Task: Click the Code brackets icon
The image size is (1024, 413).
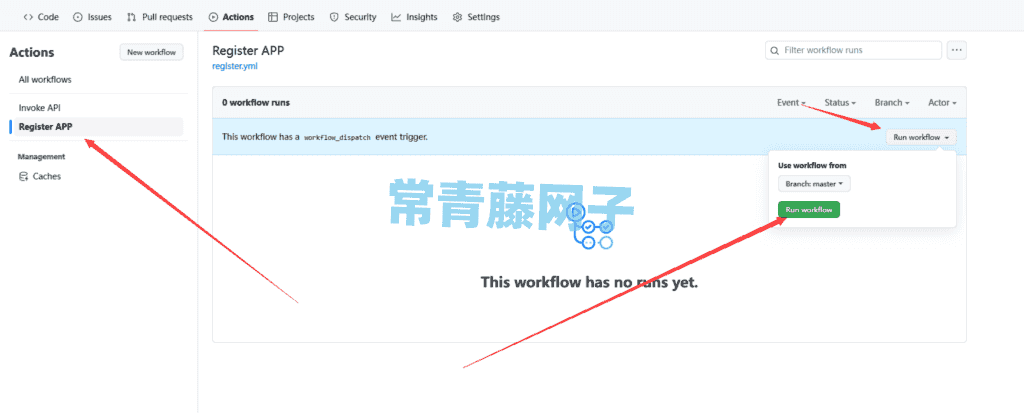Action: coord(28,17)
